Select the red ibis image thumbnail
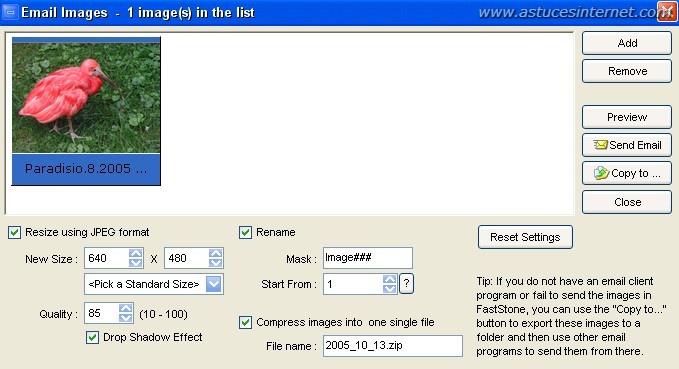The height and width of the screenshot is (369, 679). [86, 97]
